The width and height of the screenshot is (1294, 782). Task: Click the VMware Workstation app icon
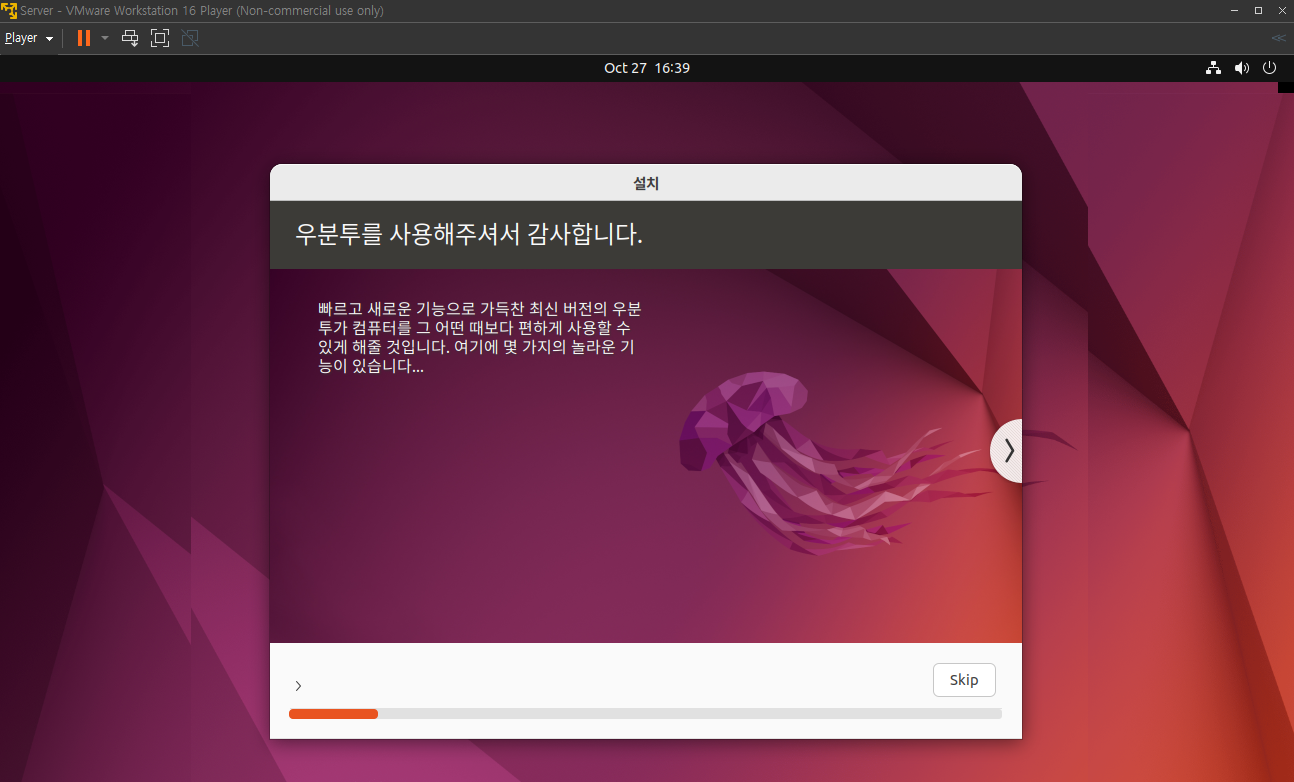click(9, 10)
